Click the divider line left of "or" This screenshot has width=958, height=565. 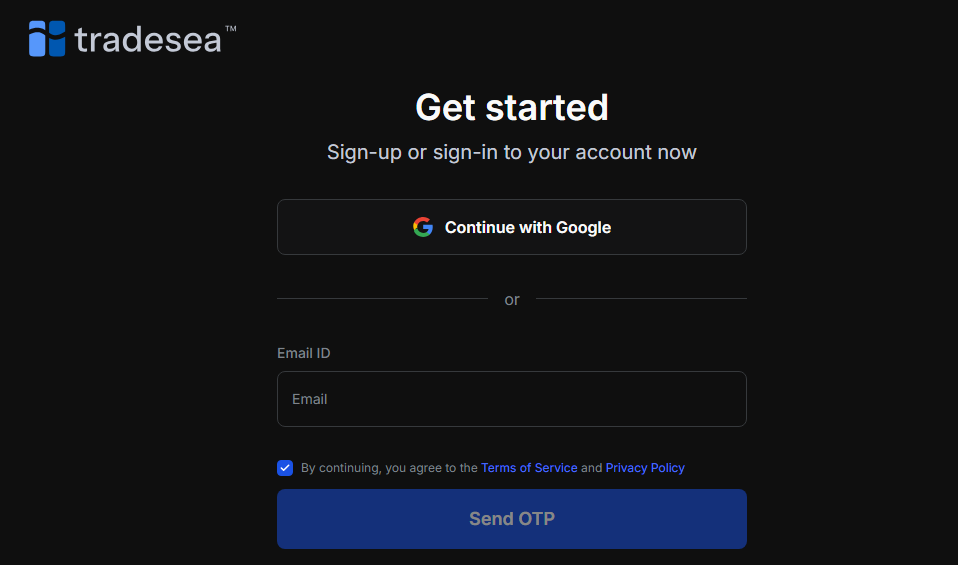pyautogui.click(x=382, y=298)
